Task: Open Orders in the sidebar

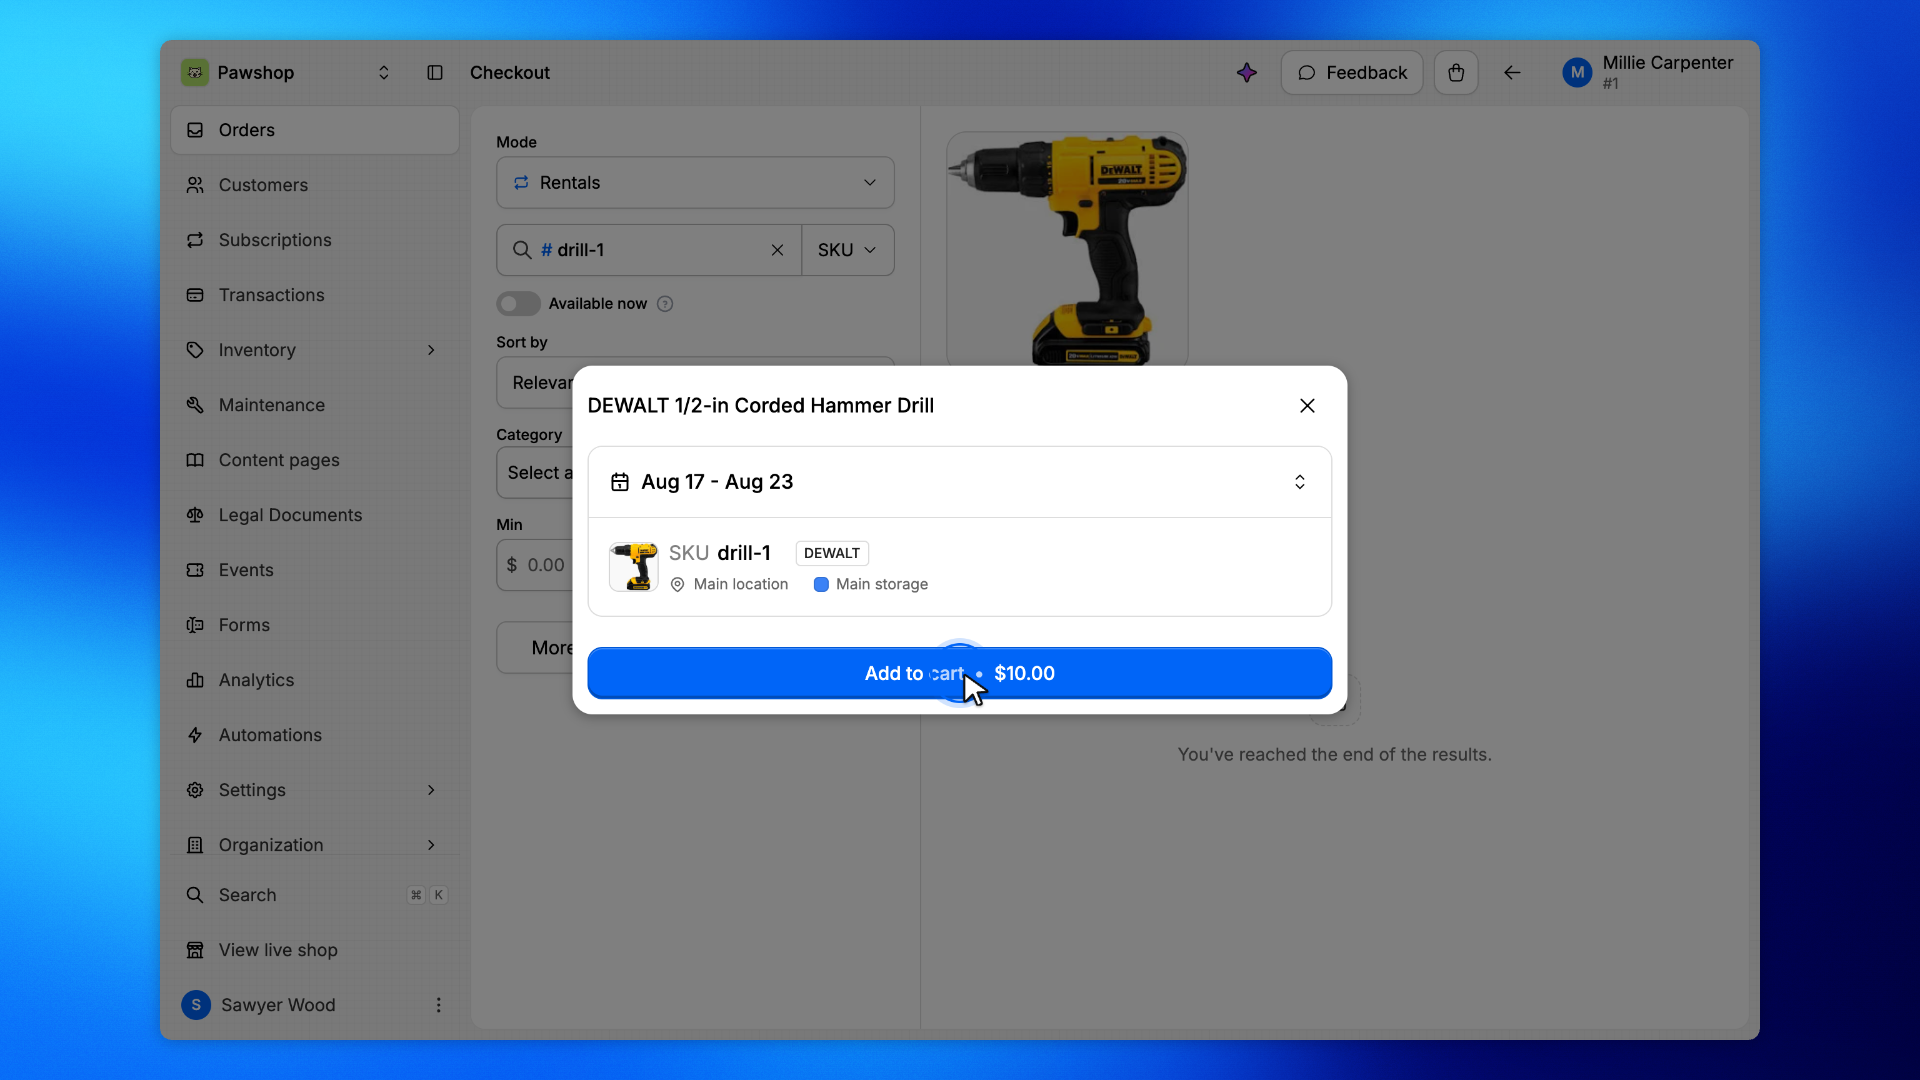Action: point(315,130)
